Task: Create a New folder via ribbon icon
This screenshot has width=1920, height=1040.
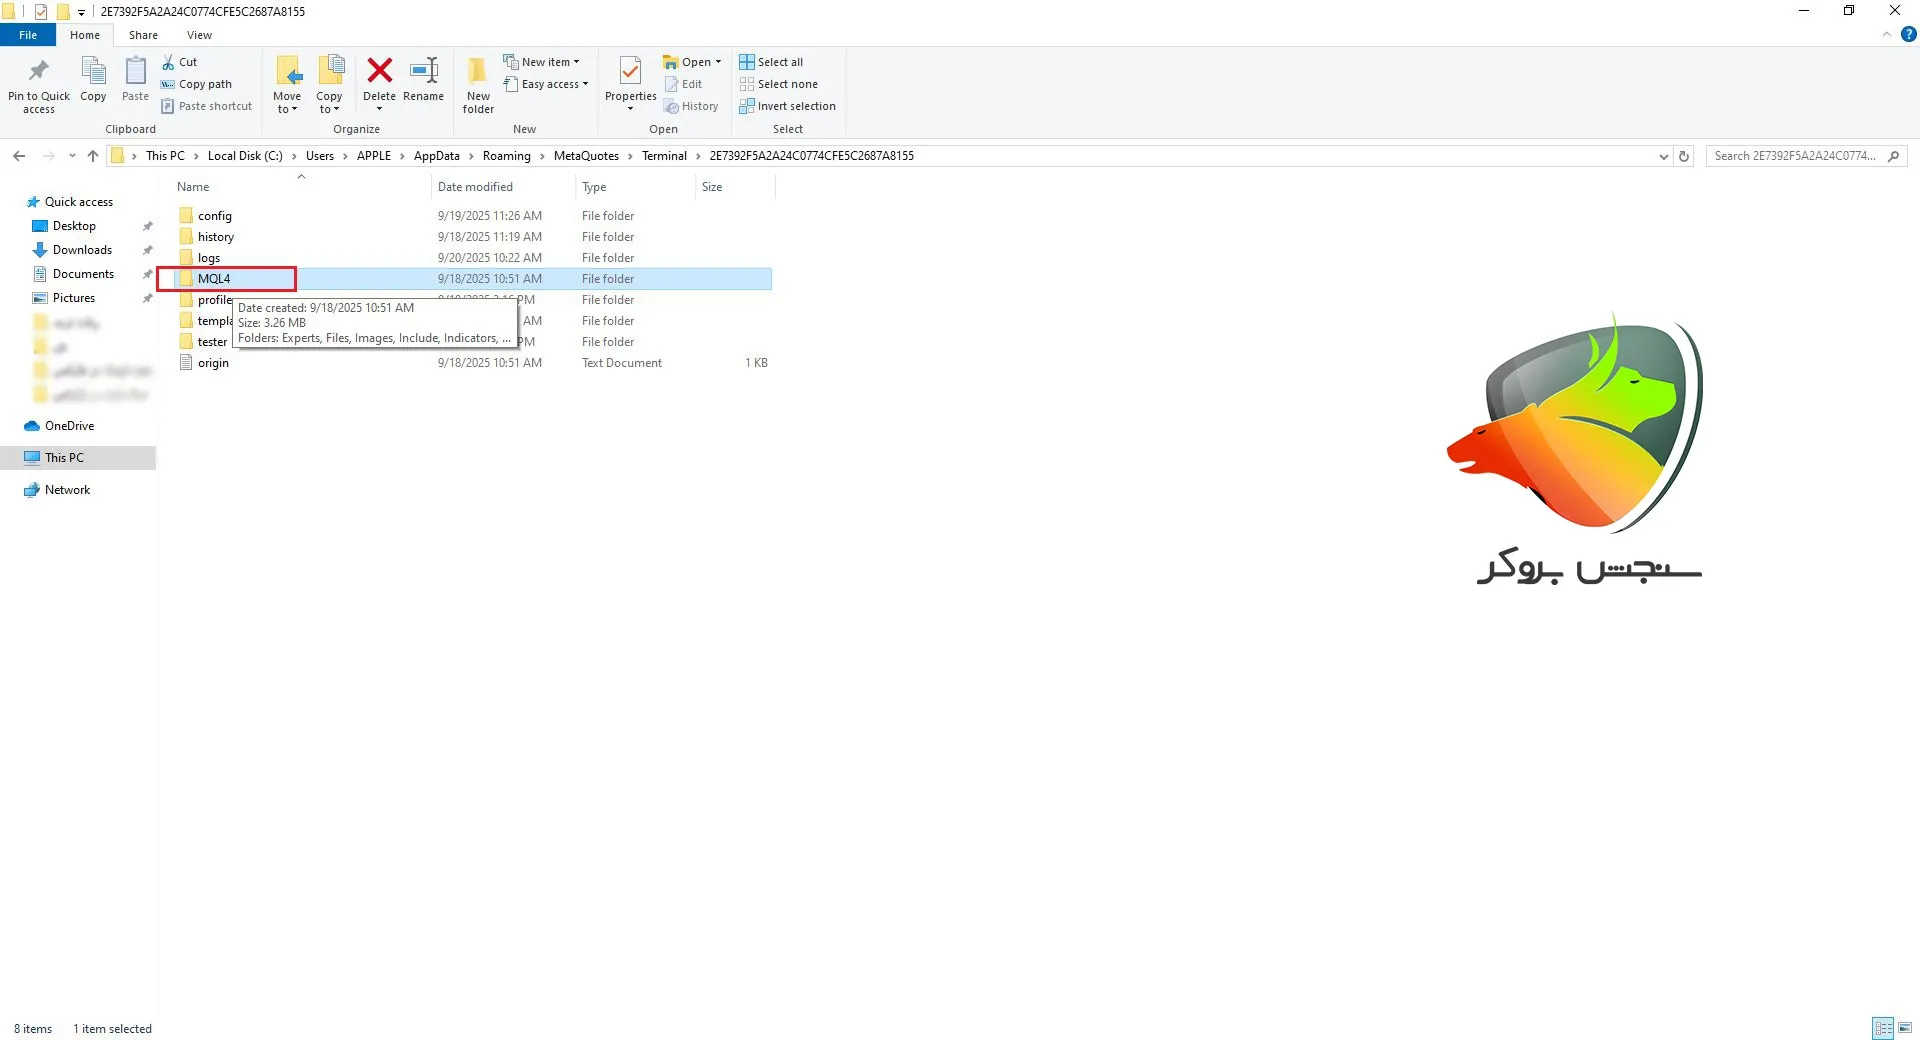Action: click(x=478, y=74)
